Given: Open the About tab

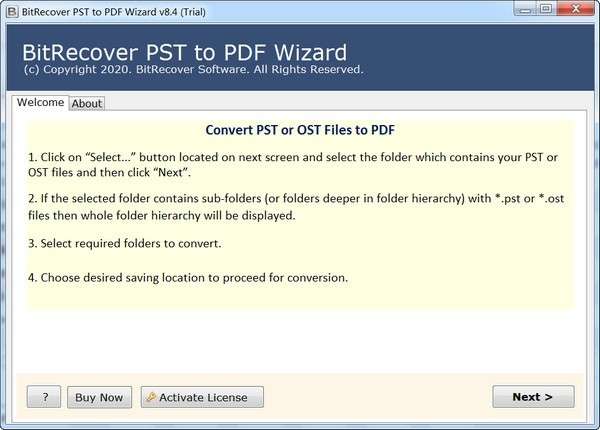Looking at the screenshot, I should [x=87, y=103].
